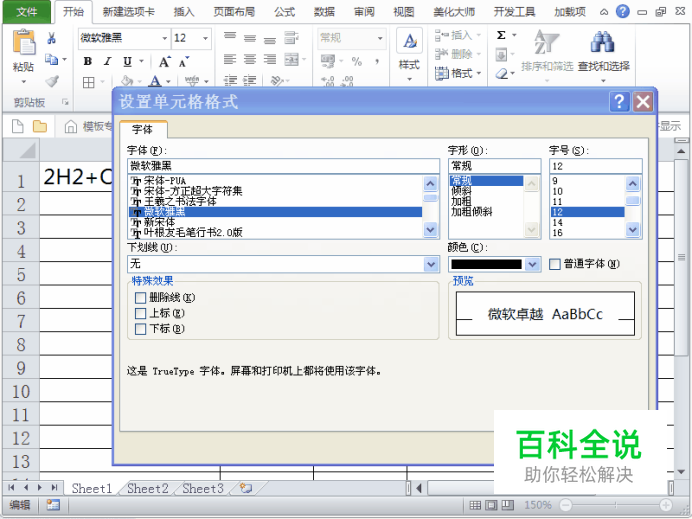Expand the Paste options arrow
This screenshot has height=519, width=692.
(x=23, y=82)
